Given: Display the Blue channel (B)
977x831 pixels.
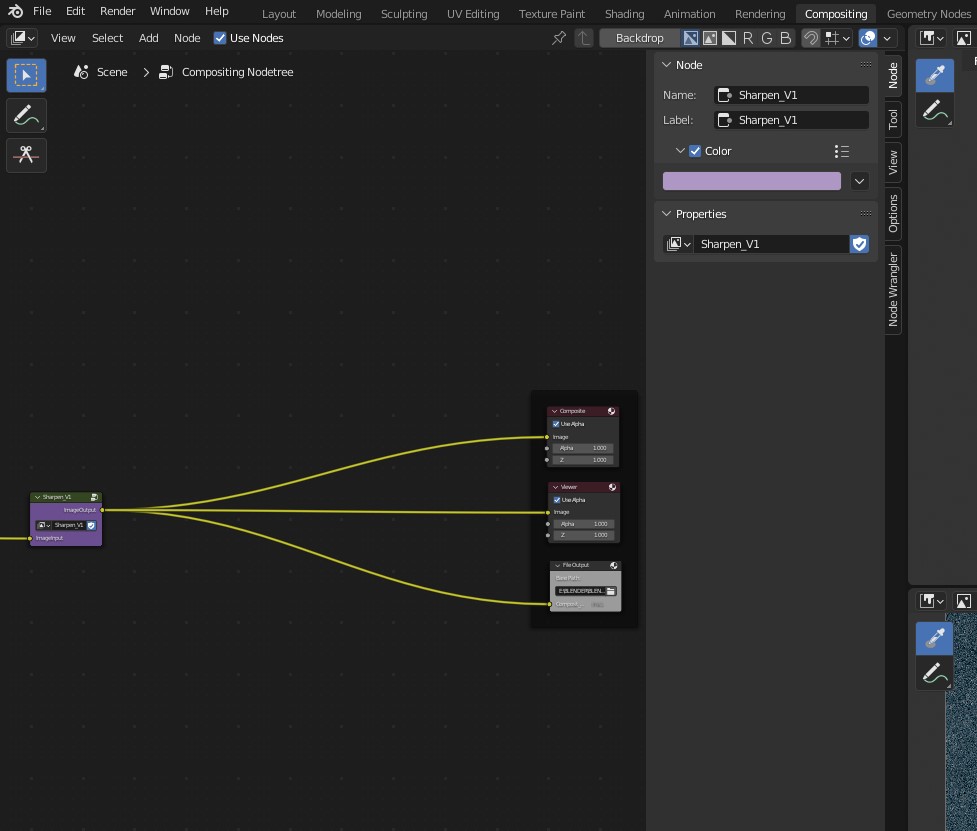Looking at the screenshot, I should (x=786, y=38).
